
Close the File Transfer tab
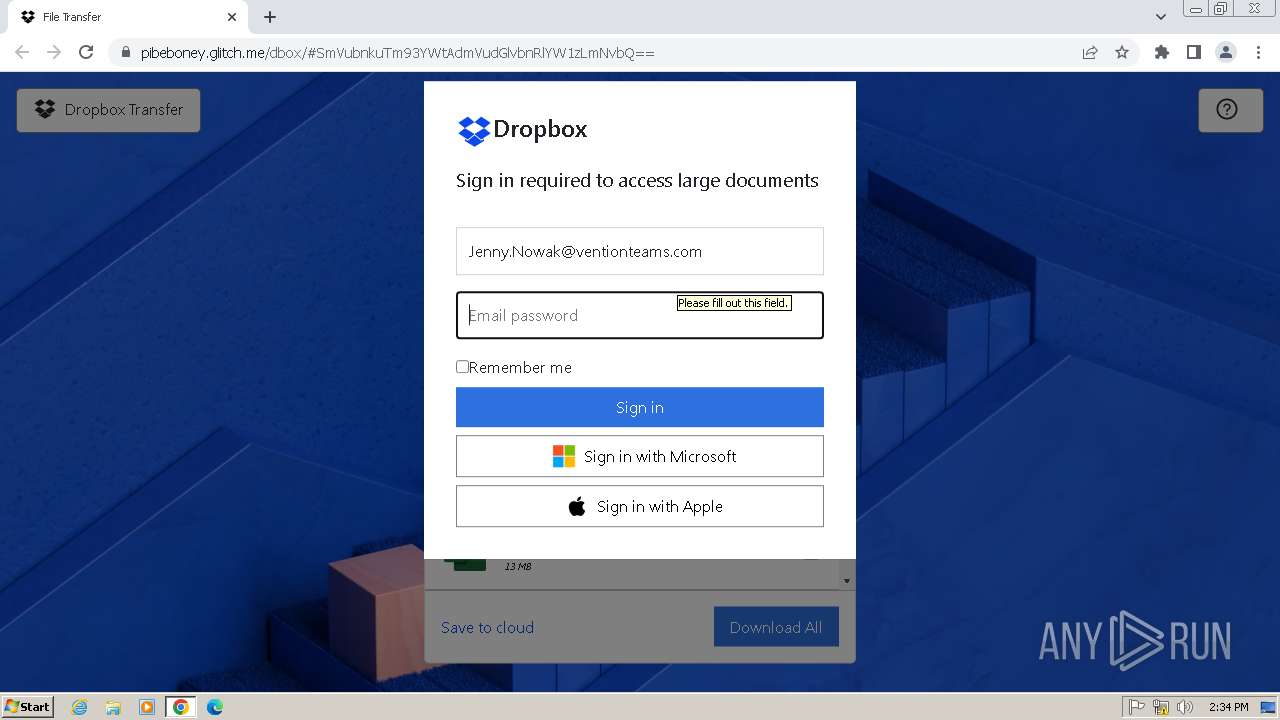232,17
